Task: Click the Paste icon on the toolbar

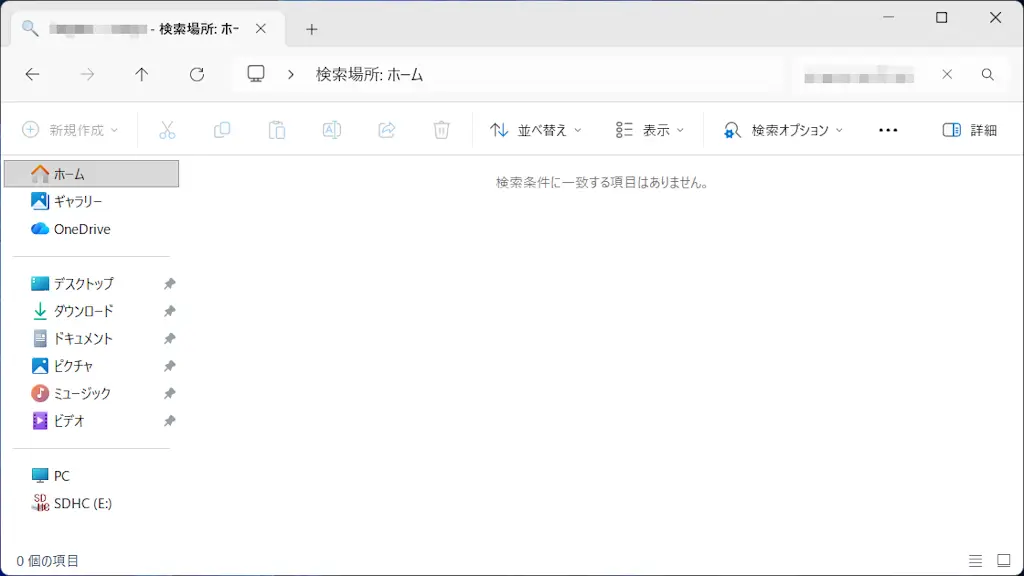Action: [x=276, y=130]
